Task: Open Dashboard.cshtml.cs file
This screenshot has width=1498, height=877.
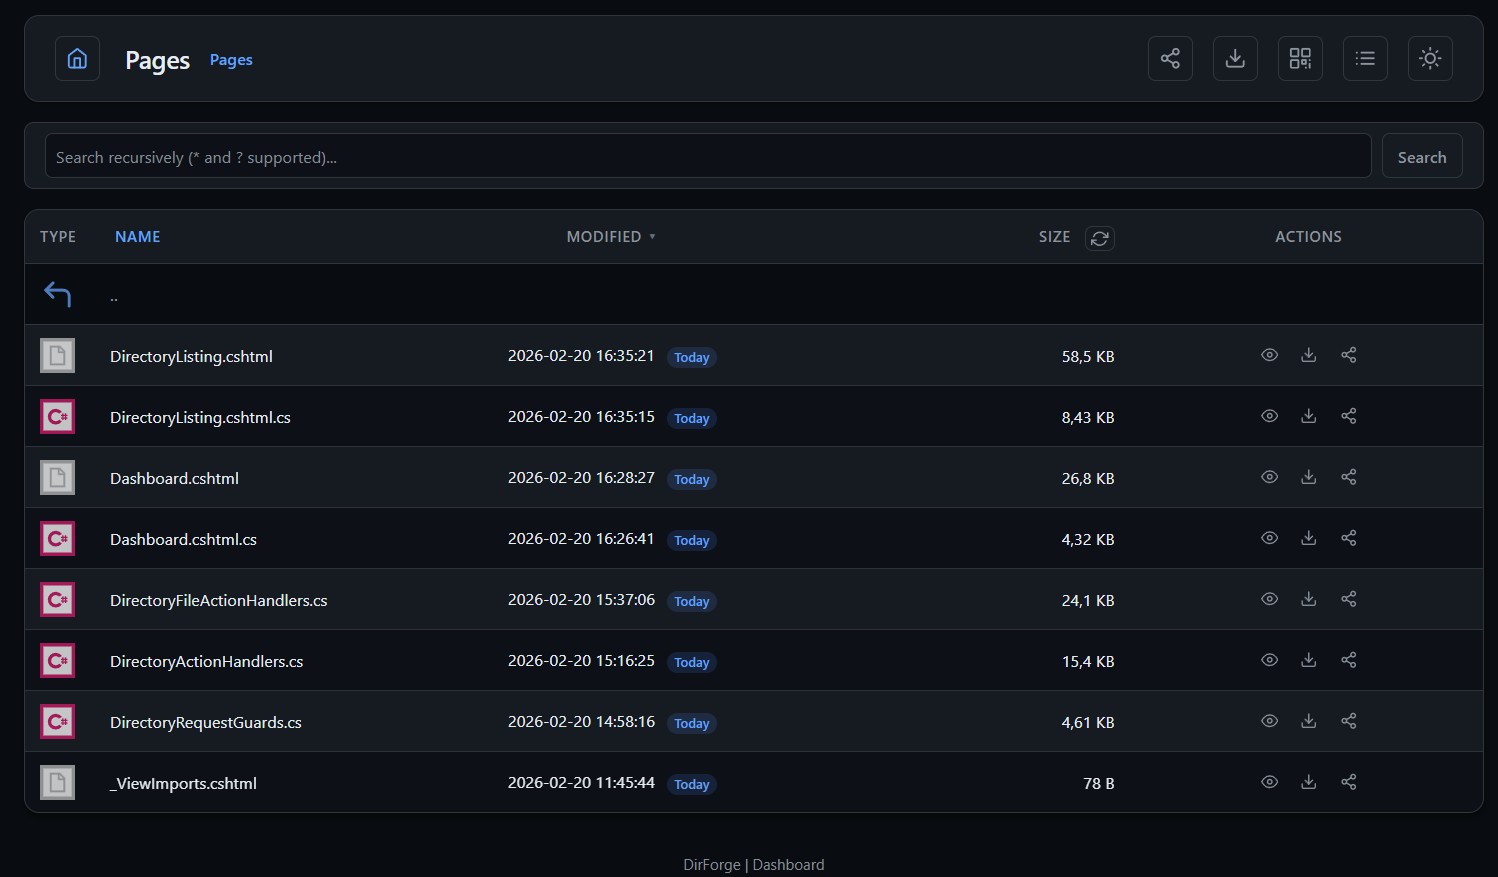Action: click(183, 539)
